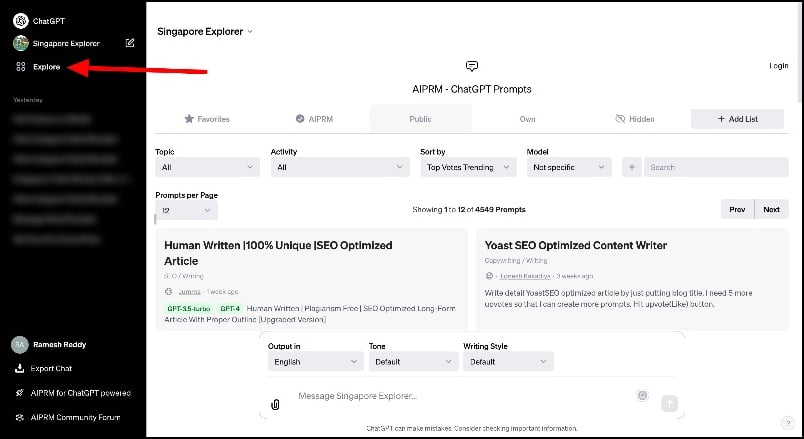The width and height of the screenshot is (804, 439).
Task: Click the Hidden crossed-eye icon
Action: pyautogui.click(x=619, y=119)
